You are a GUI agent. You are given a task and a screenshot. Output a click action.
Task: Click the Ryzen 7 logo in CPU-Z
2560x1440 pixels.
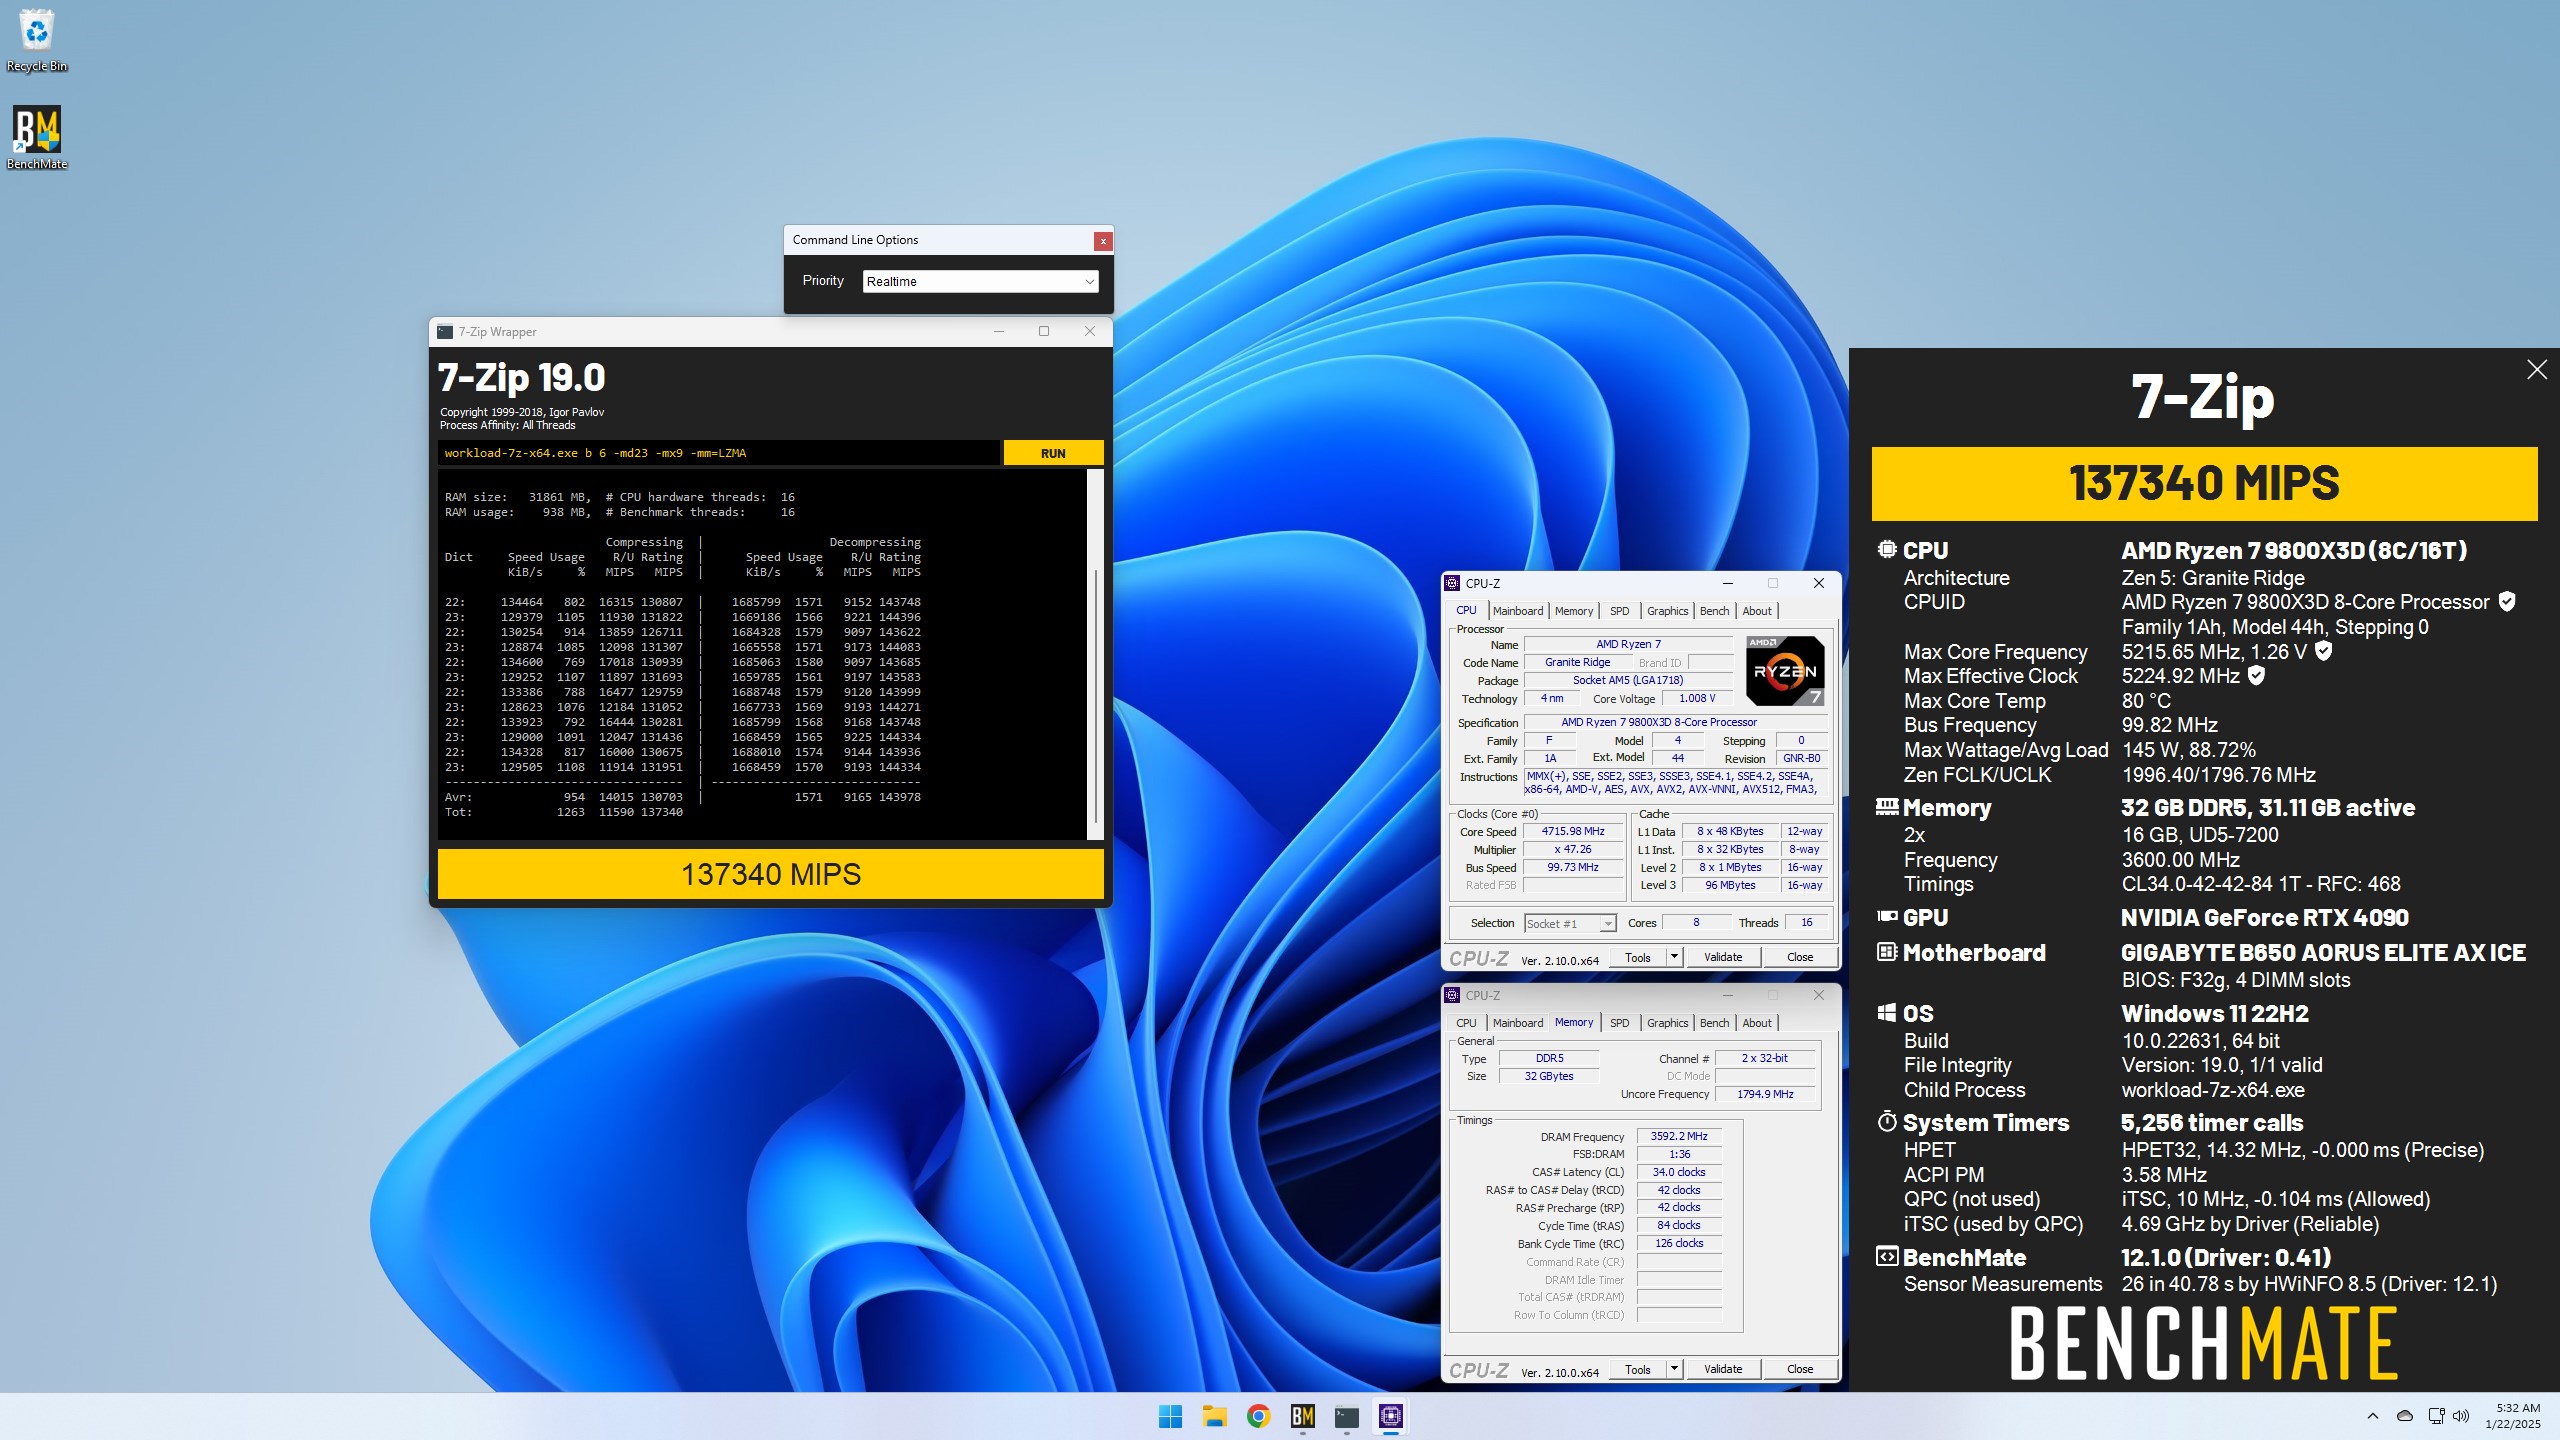[x=1785, y=670]
